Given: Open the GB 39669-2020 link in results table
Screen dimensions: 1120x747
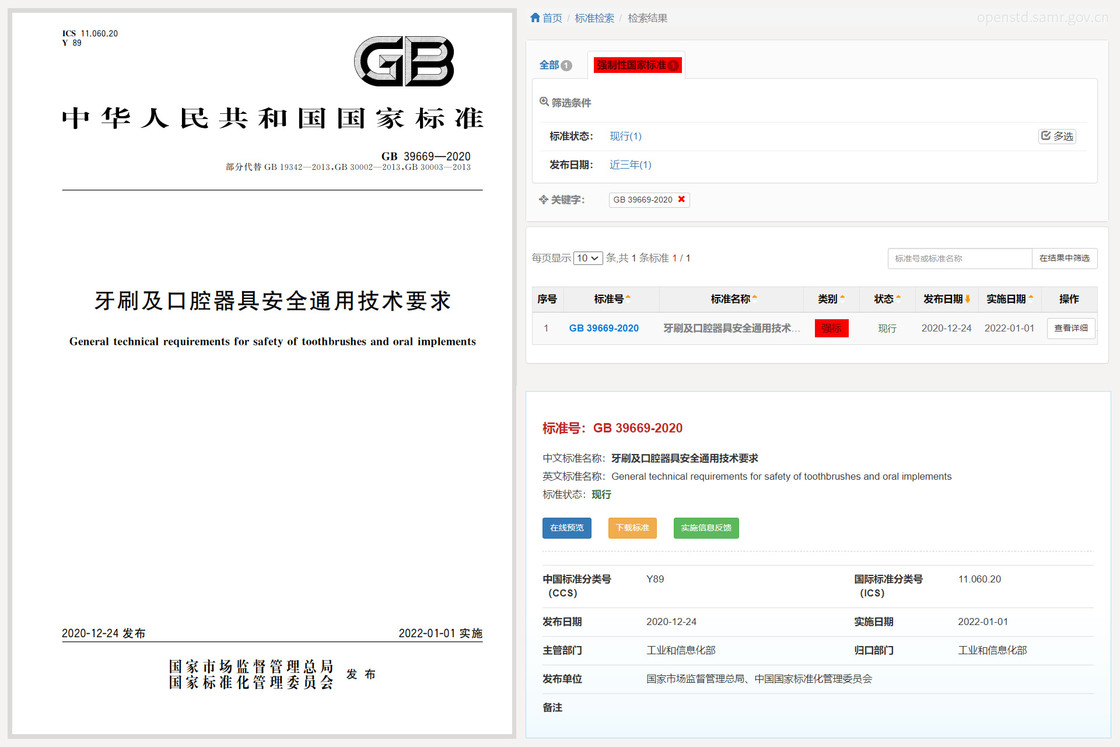Looking at the screenshot, I should click(x=603, y=328).
